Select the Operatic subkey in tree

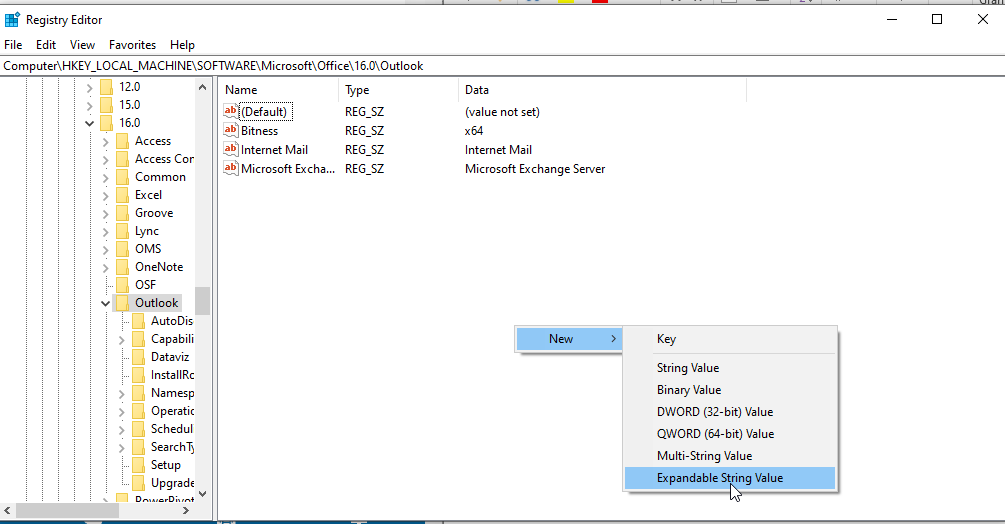point(172,411)
